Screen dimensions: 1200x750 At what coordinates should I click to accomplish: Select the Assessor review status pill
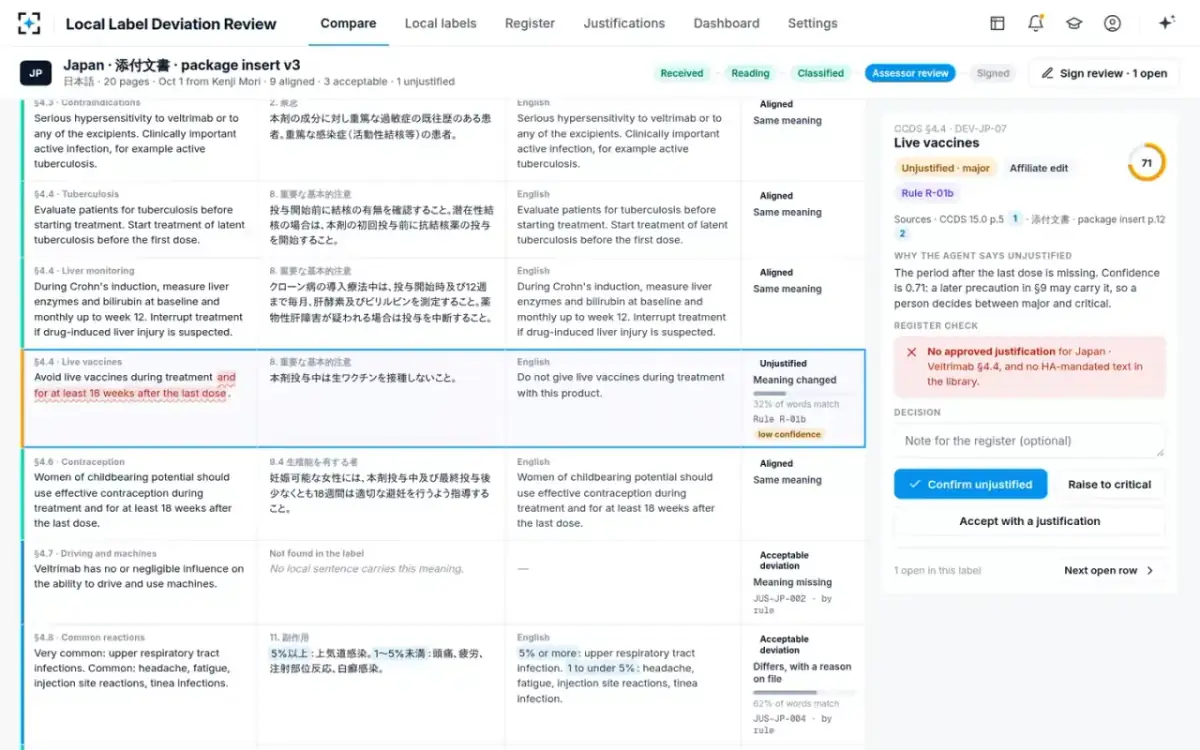[x=910, y=73]
